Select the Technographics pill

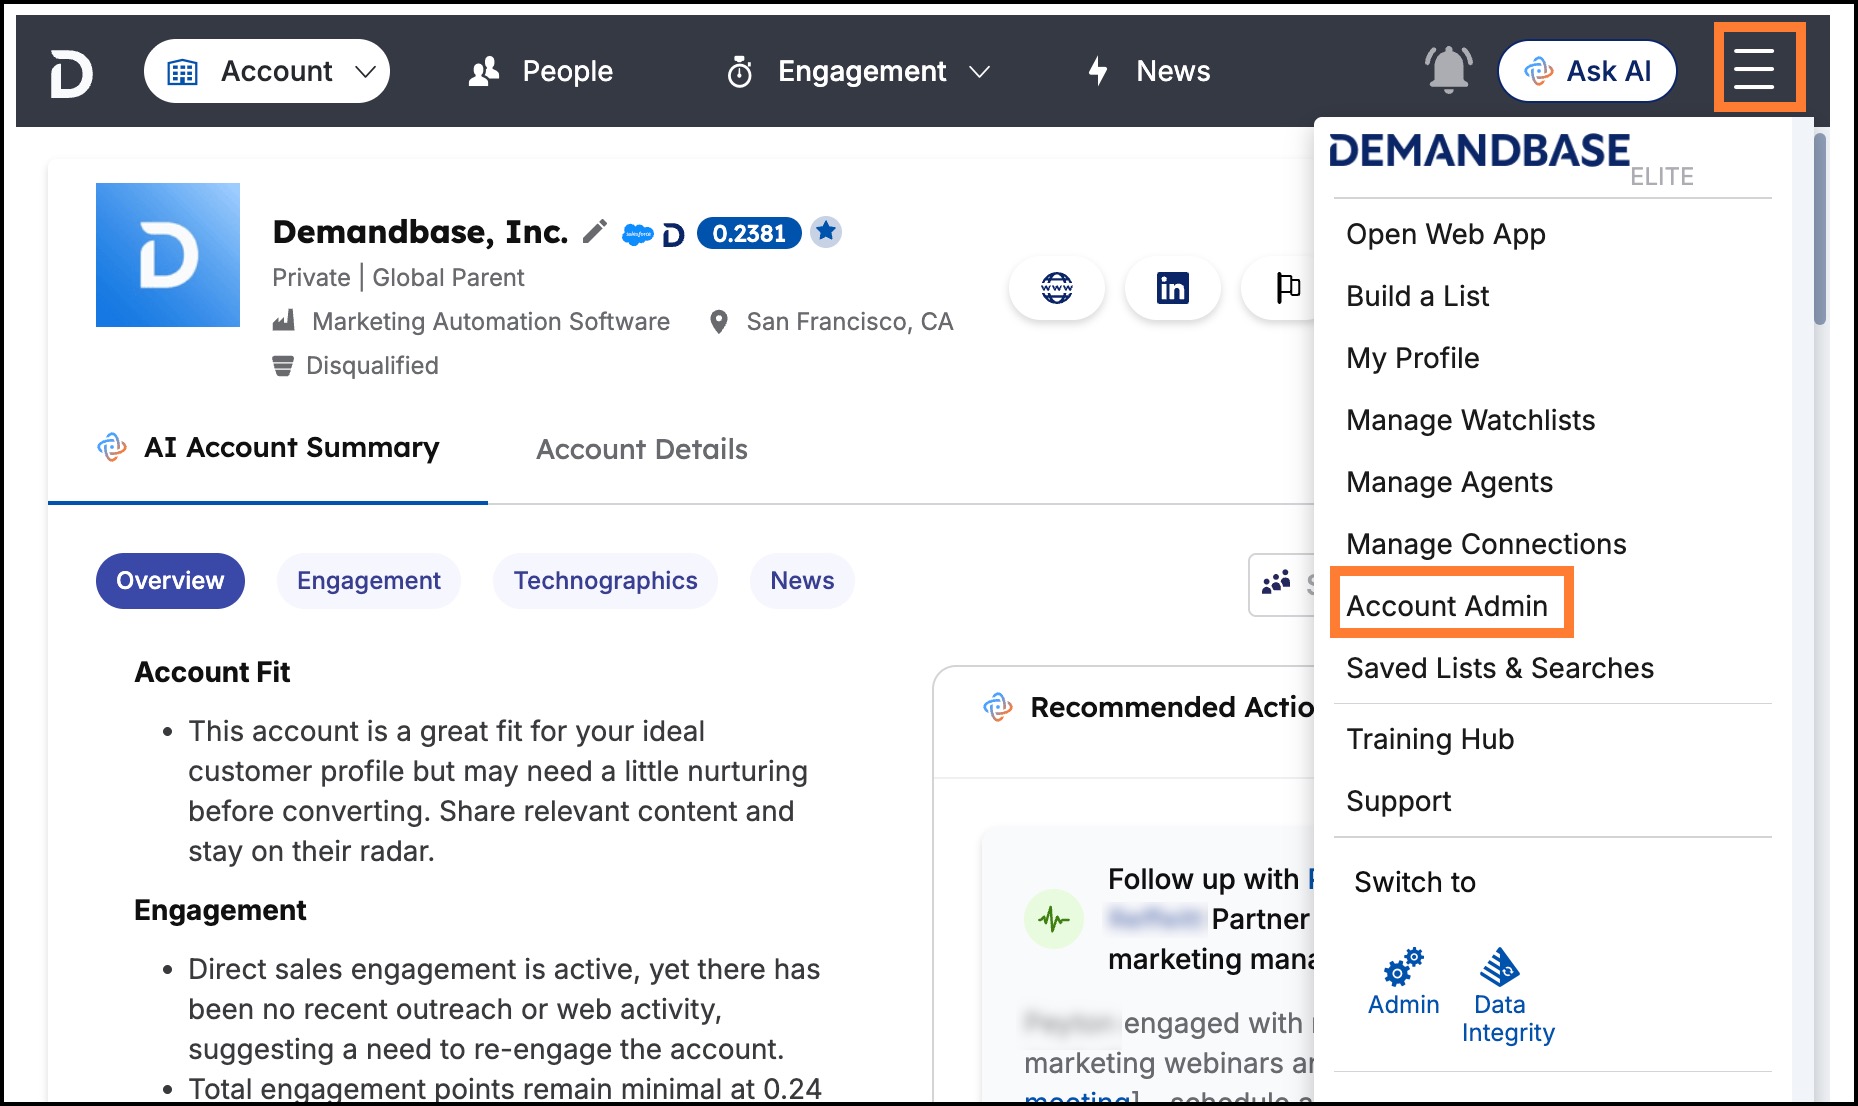[606, 581]
